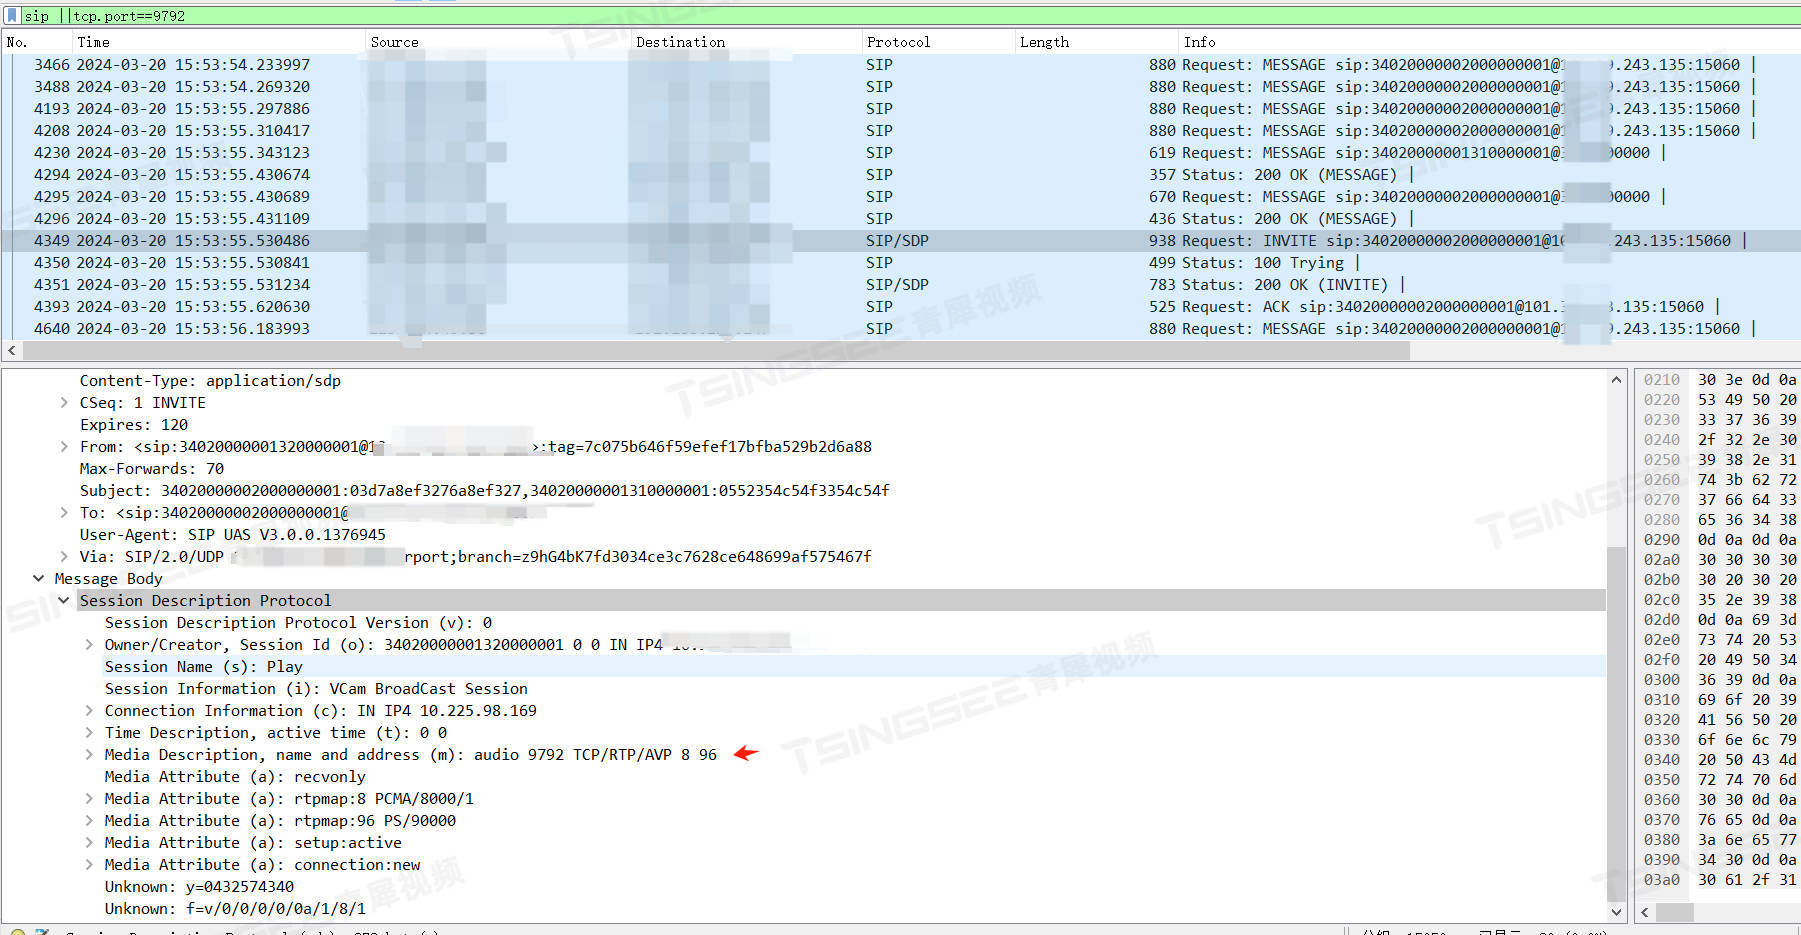Click the display filter bookmark icon
Screen dimensions: 1801x935
point(12,15)
